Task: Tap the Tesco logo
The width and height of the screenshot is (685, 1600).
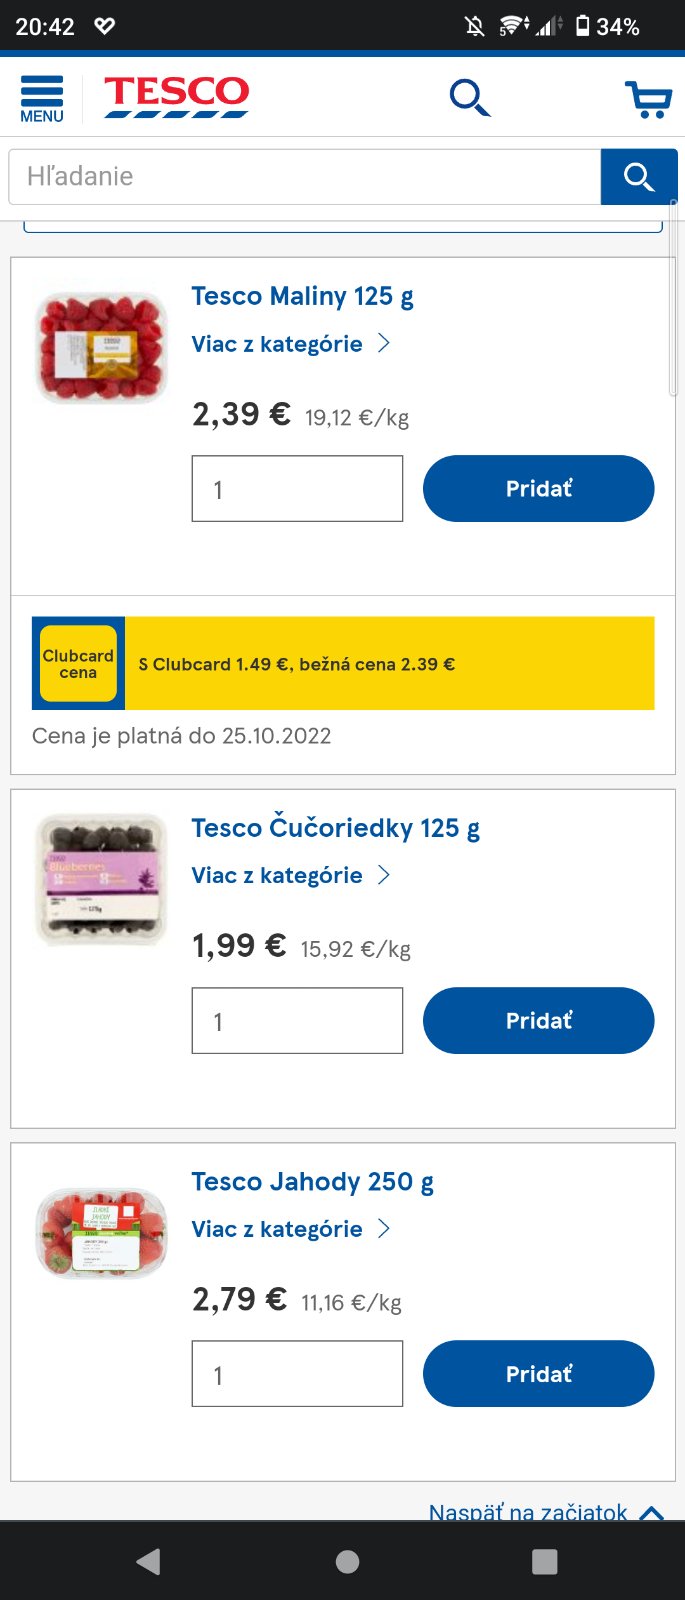Action: point(176,97)
